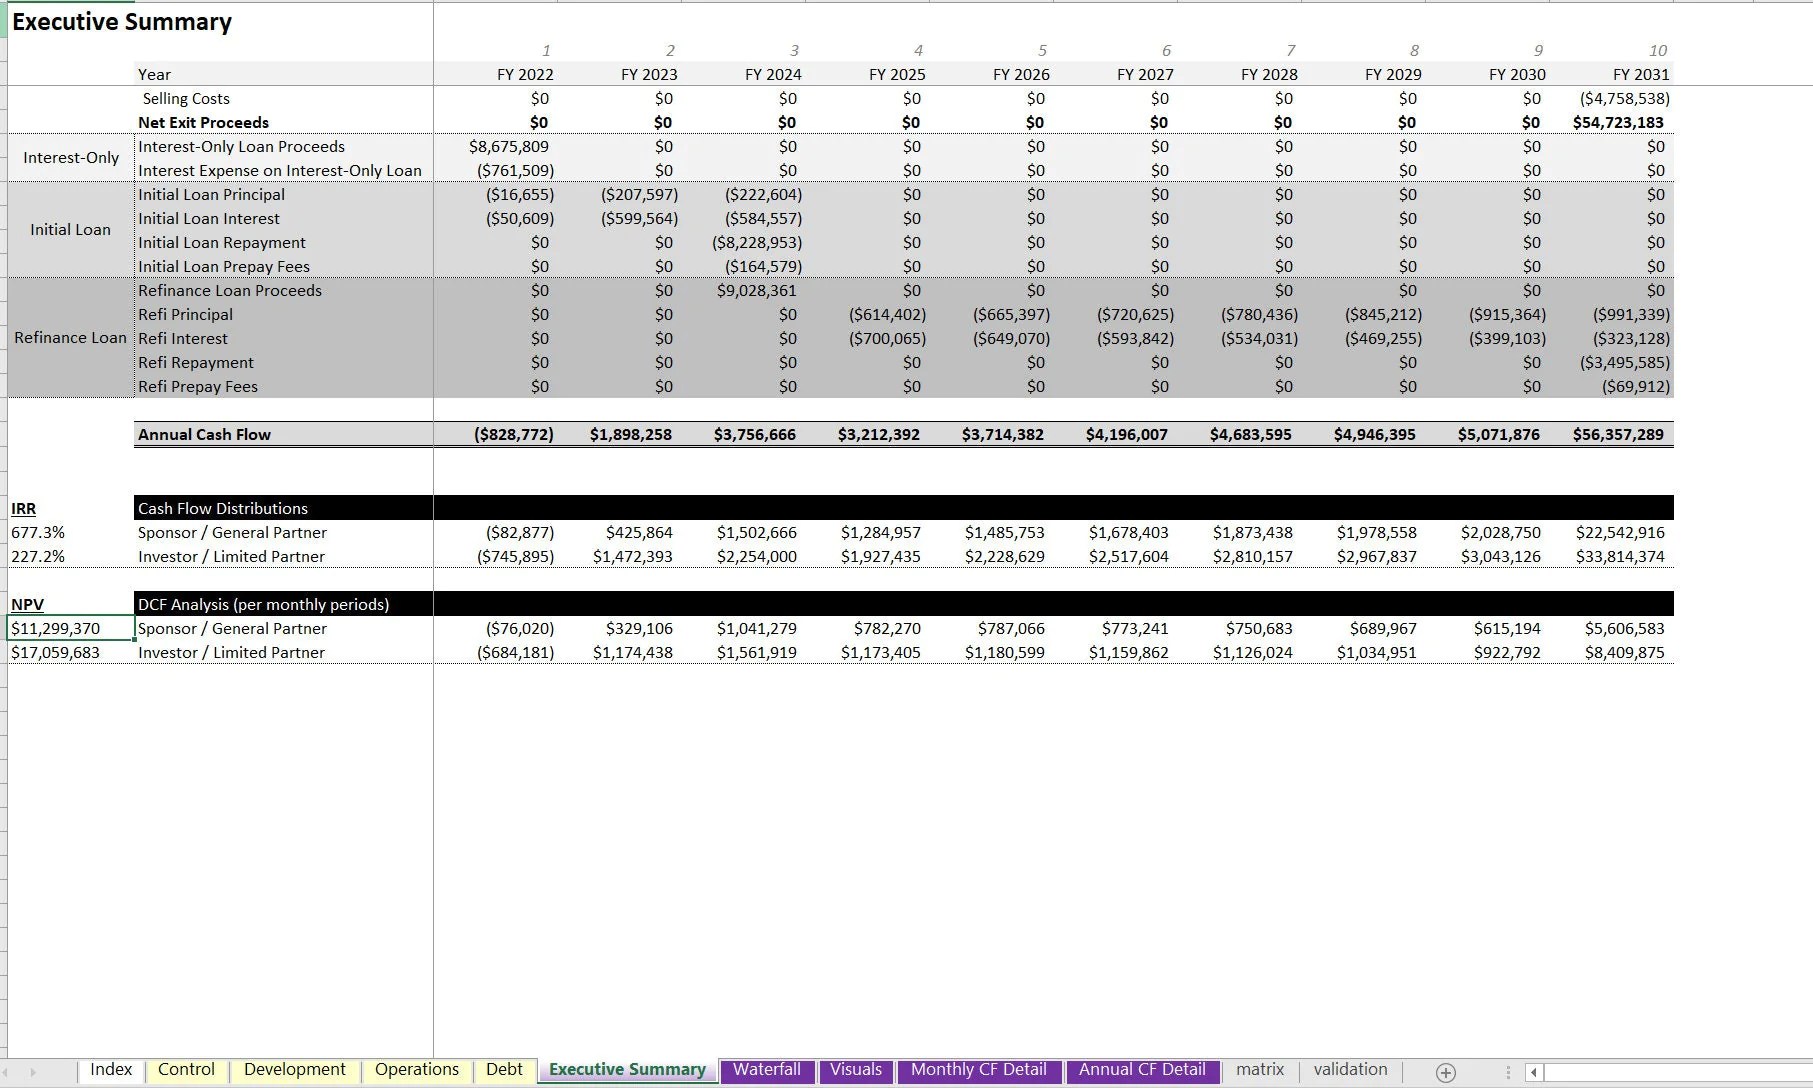Select the Annual Cash Flow label cell
The height and width of the screenshot is (1088, 1813).
point(204,434)
